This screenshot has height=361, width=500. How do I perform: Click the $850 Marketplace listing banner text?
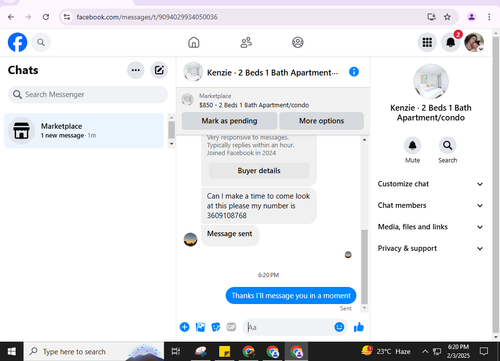click(x=254, y=105)
